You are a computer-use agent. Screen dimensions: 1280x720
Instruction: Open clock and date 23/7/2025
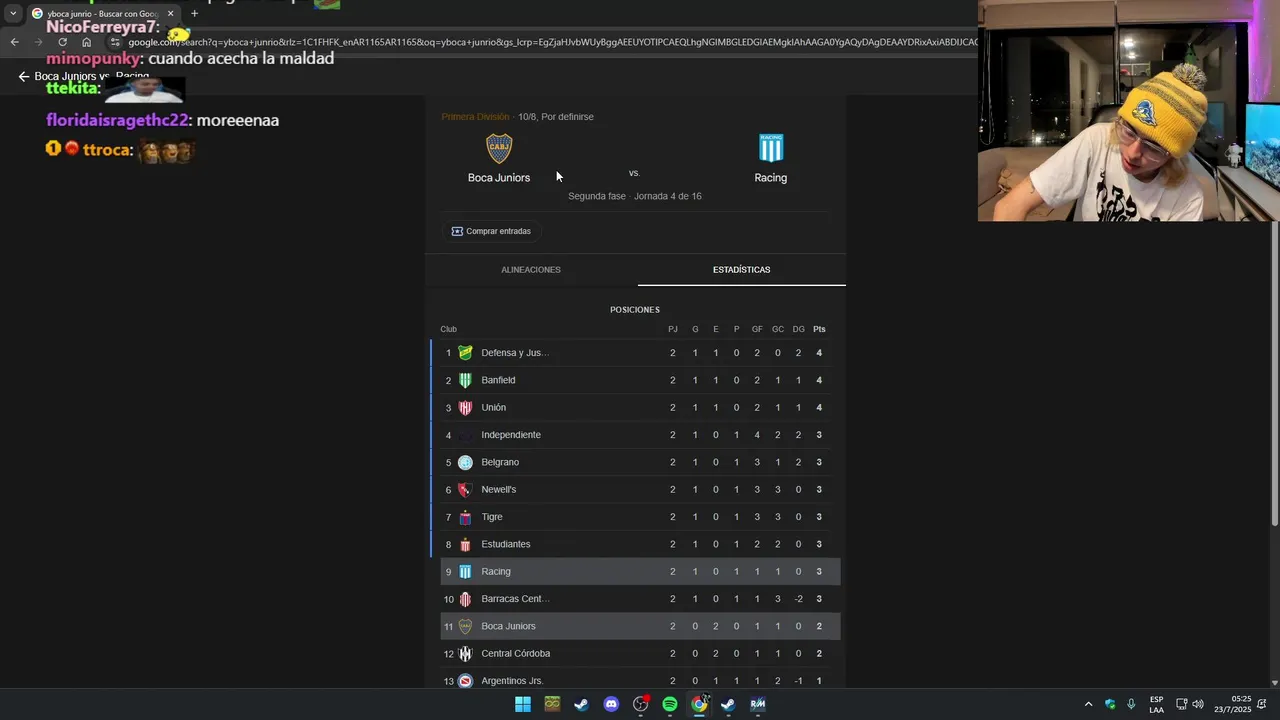point(1232,704)
